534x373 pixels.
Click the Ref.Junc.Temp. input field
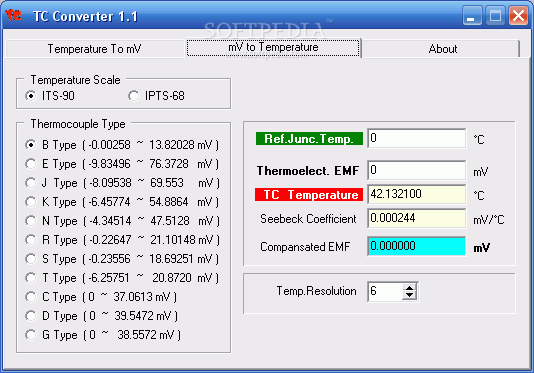pos(417,138)
